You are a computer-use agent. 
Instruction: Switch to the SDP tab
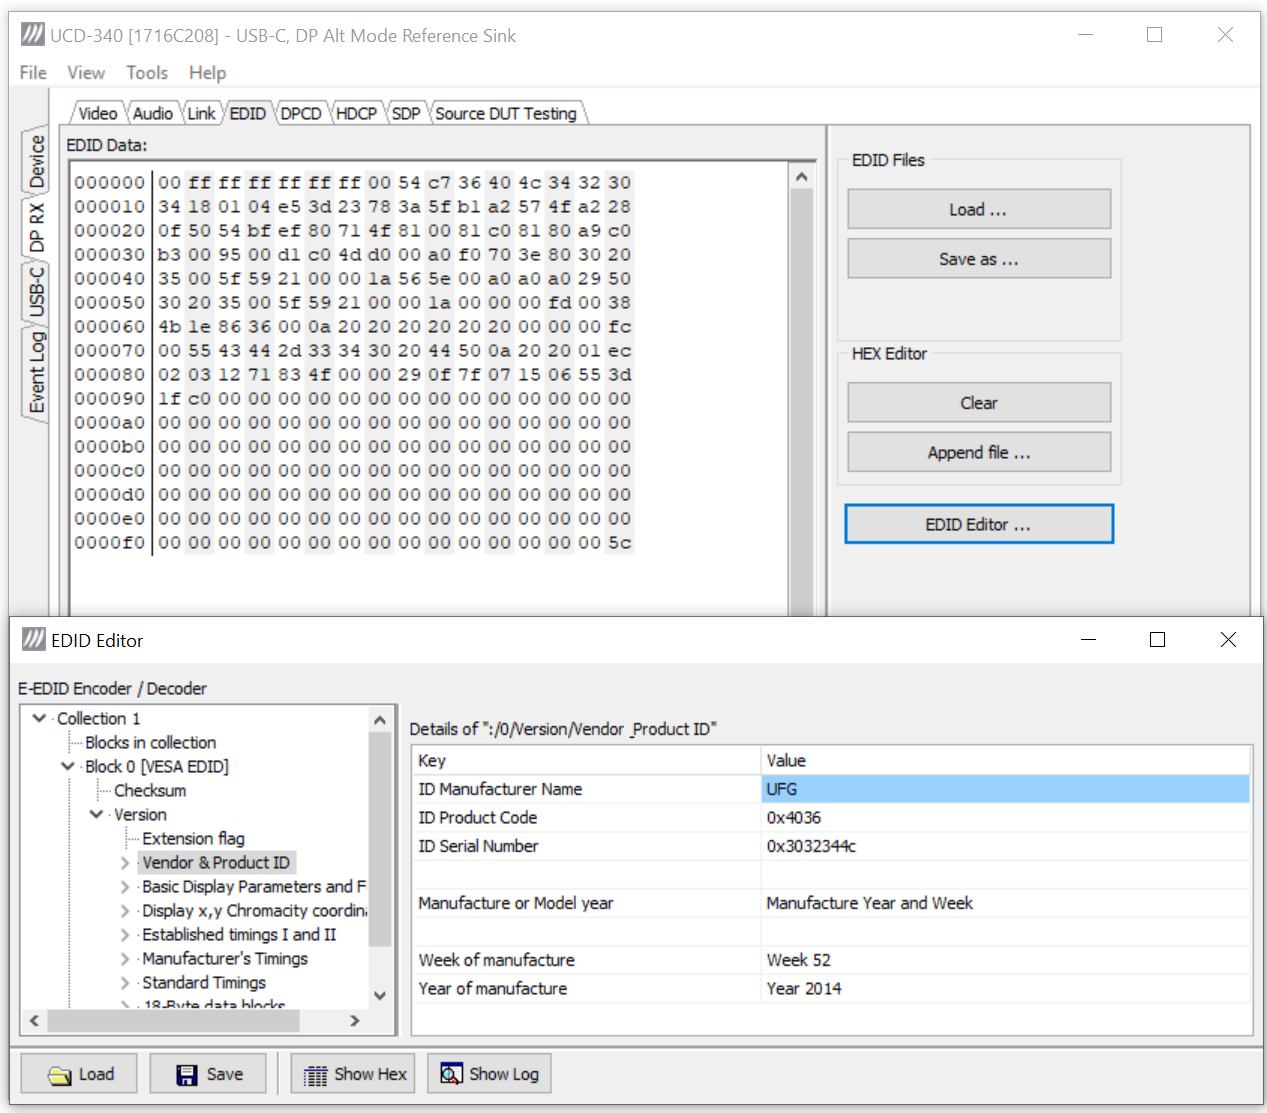click(x=406, y=113)
